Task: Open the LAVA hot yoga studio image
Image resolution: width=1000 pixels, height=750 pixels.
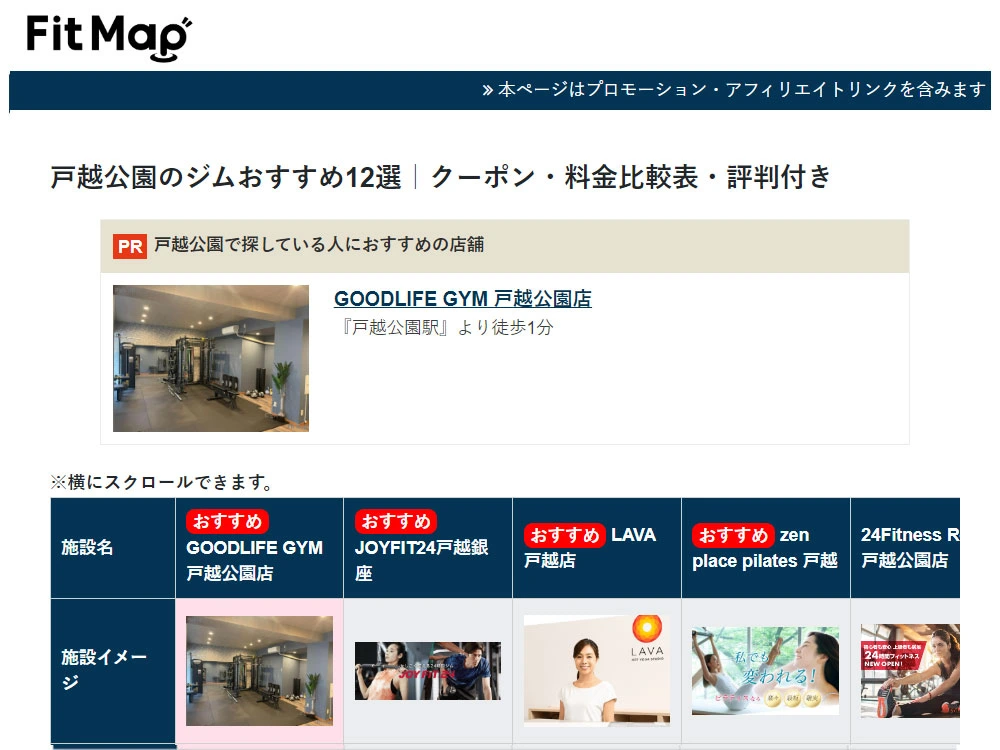Action: pyautogui.click(x=597, y=670)
